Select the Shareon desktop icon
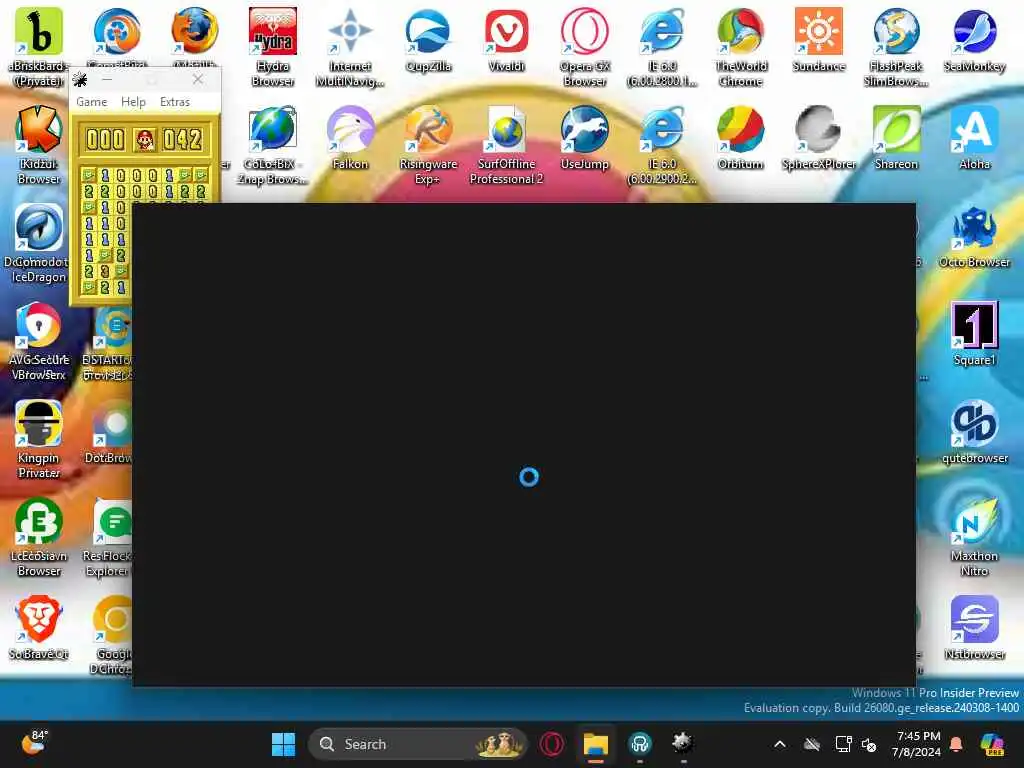Image resolution: width=1024 pixels, height=768 pixels. pyautogui.click(x=896, y=137)
